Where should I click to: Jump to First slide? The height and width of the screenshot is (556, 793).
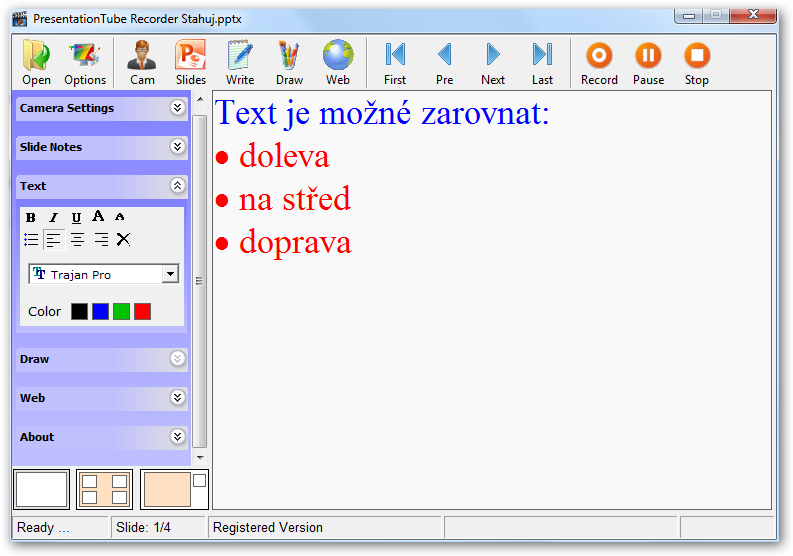[x=394, y=63]
